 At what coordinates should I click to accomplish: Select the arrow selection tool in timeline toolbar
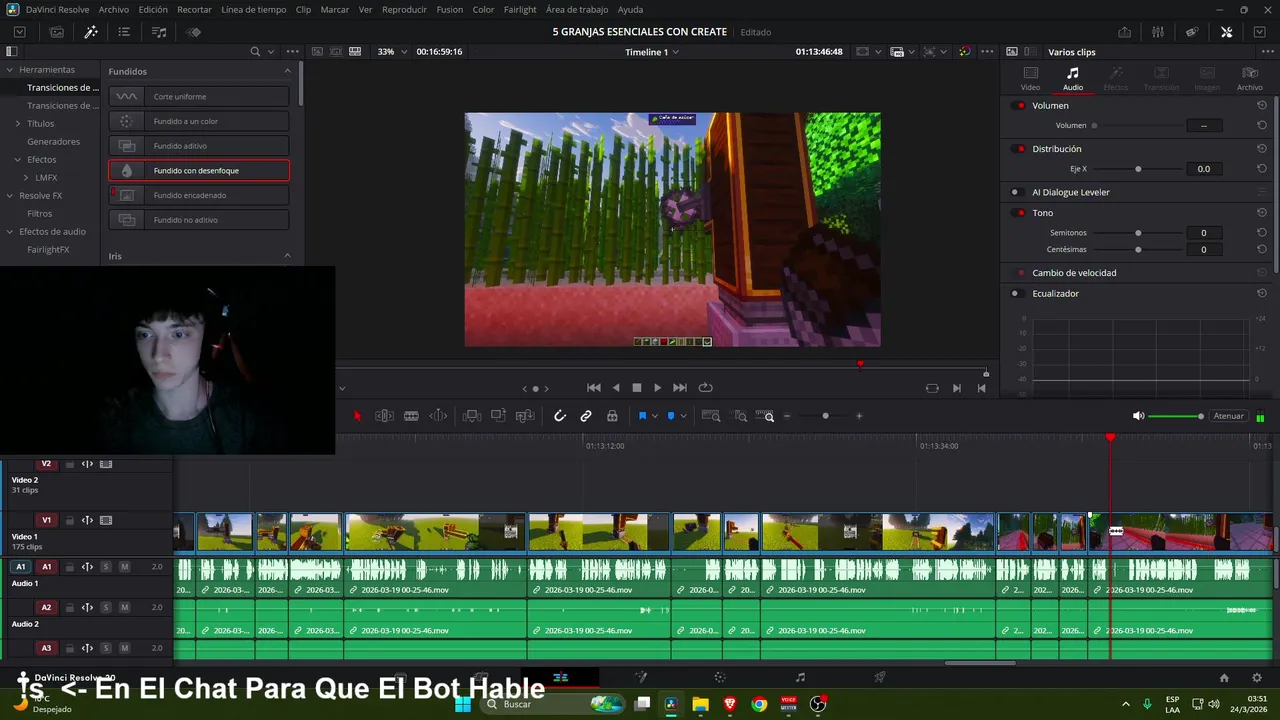coord(357,416)
